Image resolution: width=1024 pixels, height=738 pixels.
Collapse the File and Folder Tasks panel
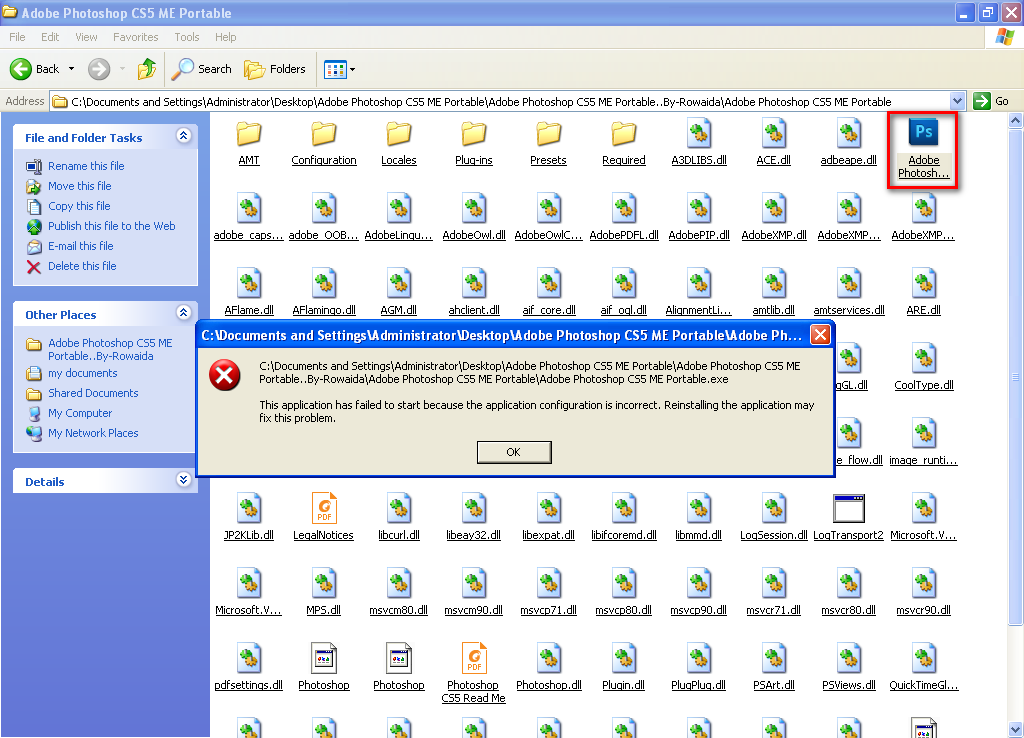[184, 136]
